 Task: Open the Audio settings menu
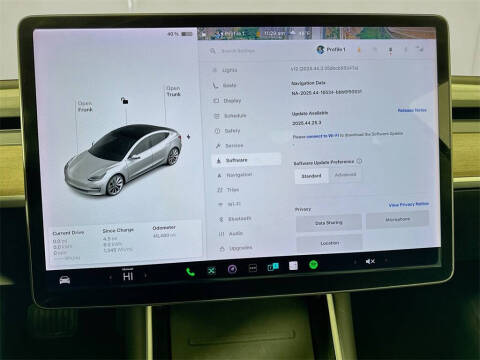pos(231,234)
